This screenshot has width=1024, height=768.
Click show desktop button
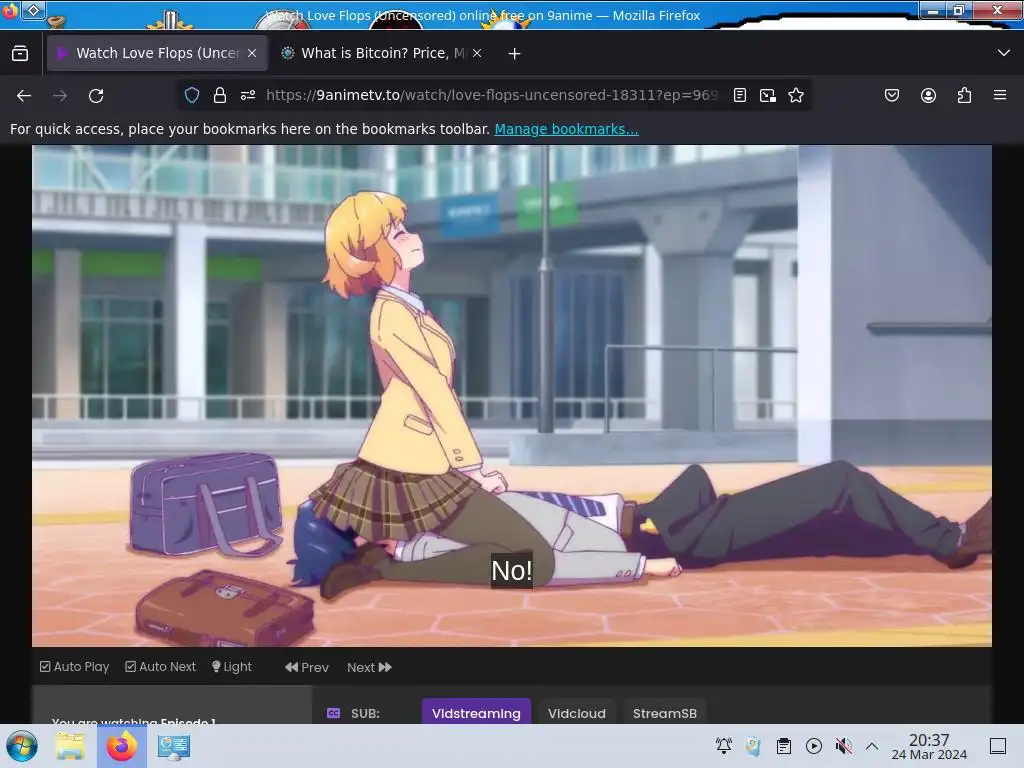point(998,746)
